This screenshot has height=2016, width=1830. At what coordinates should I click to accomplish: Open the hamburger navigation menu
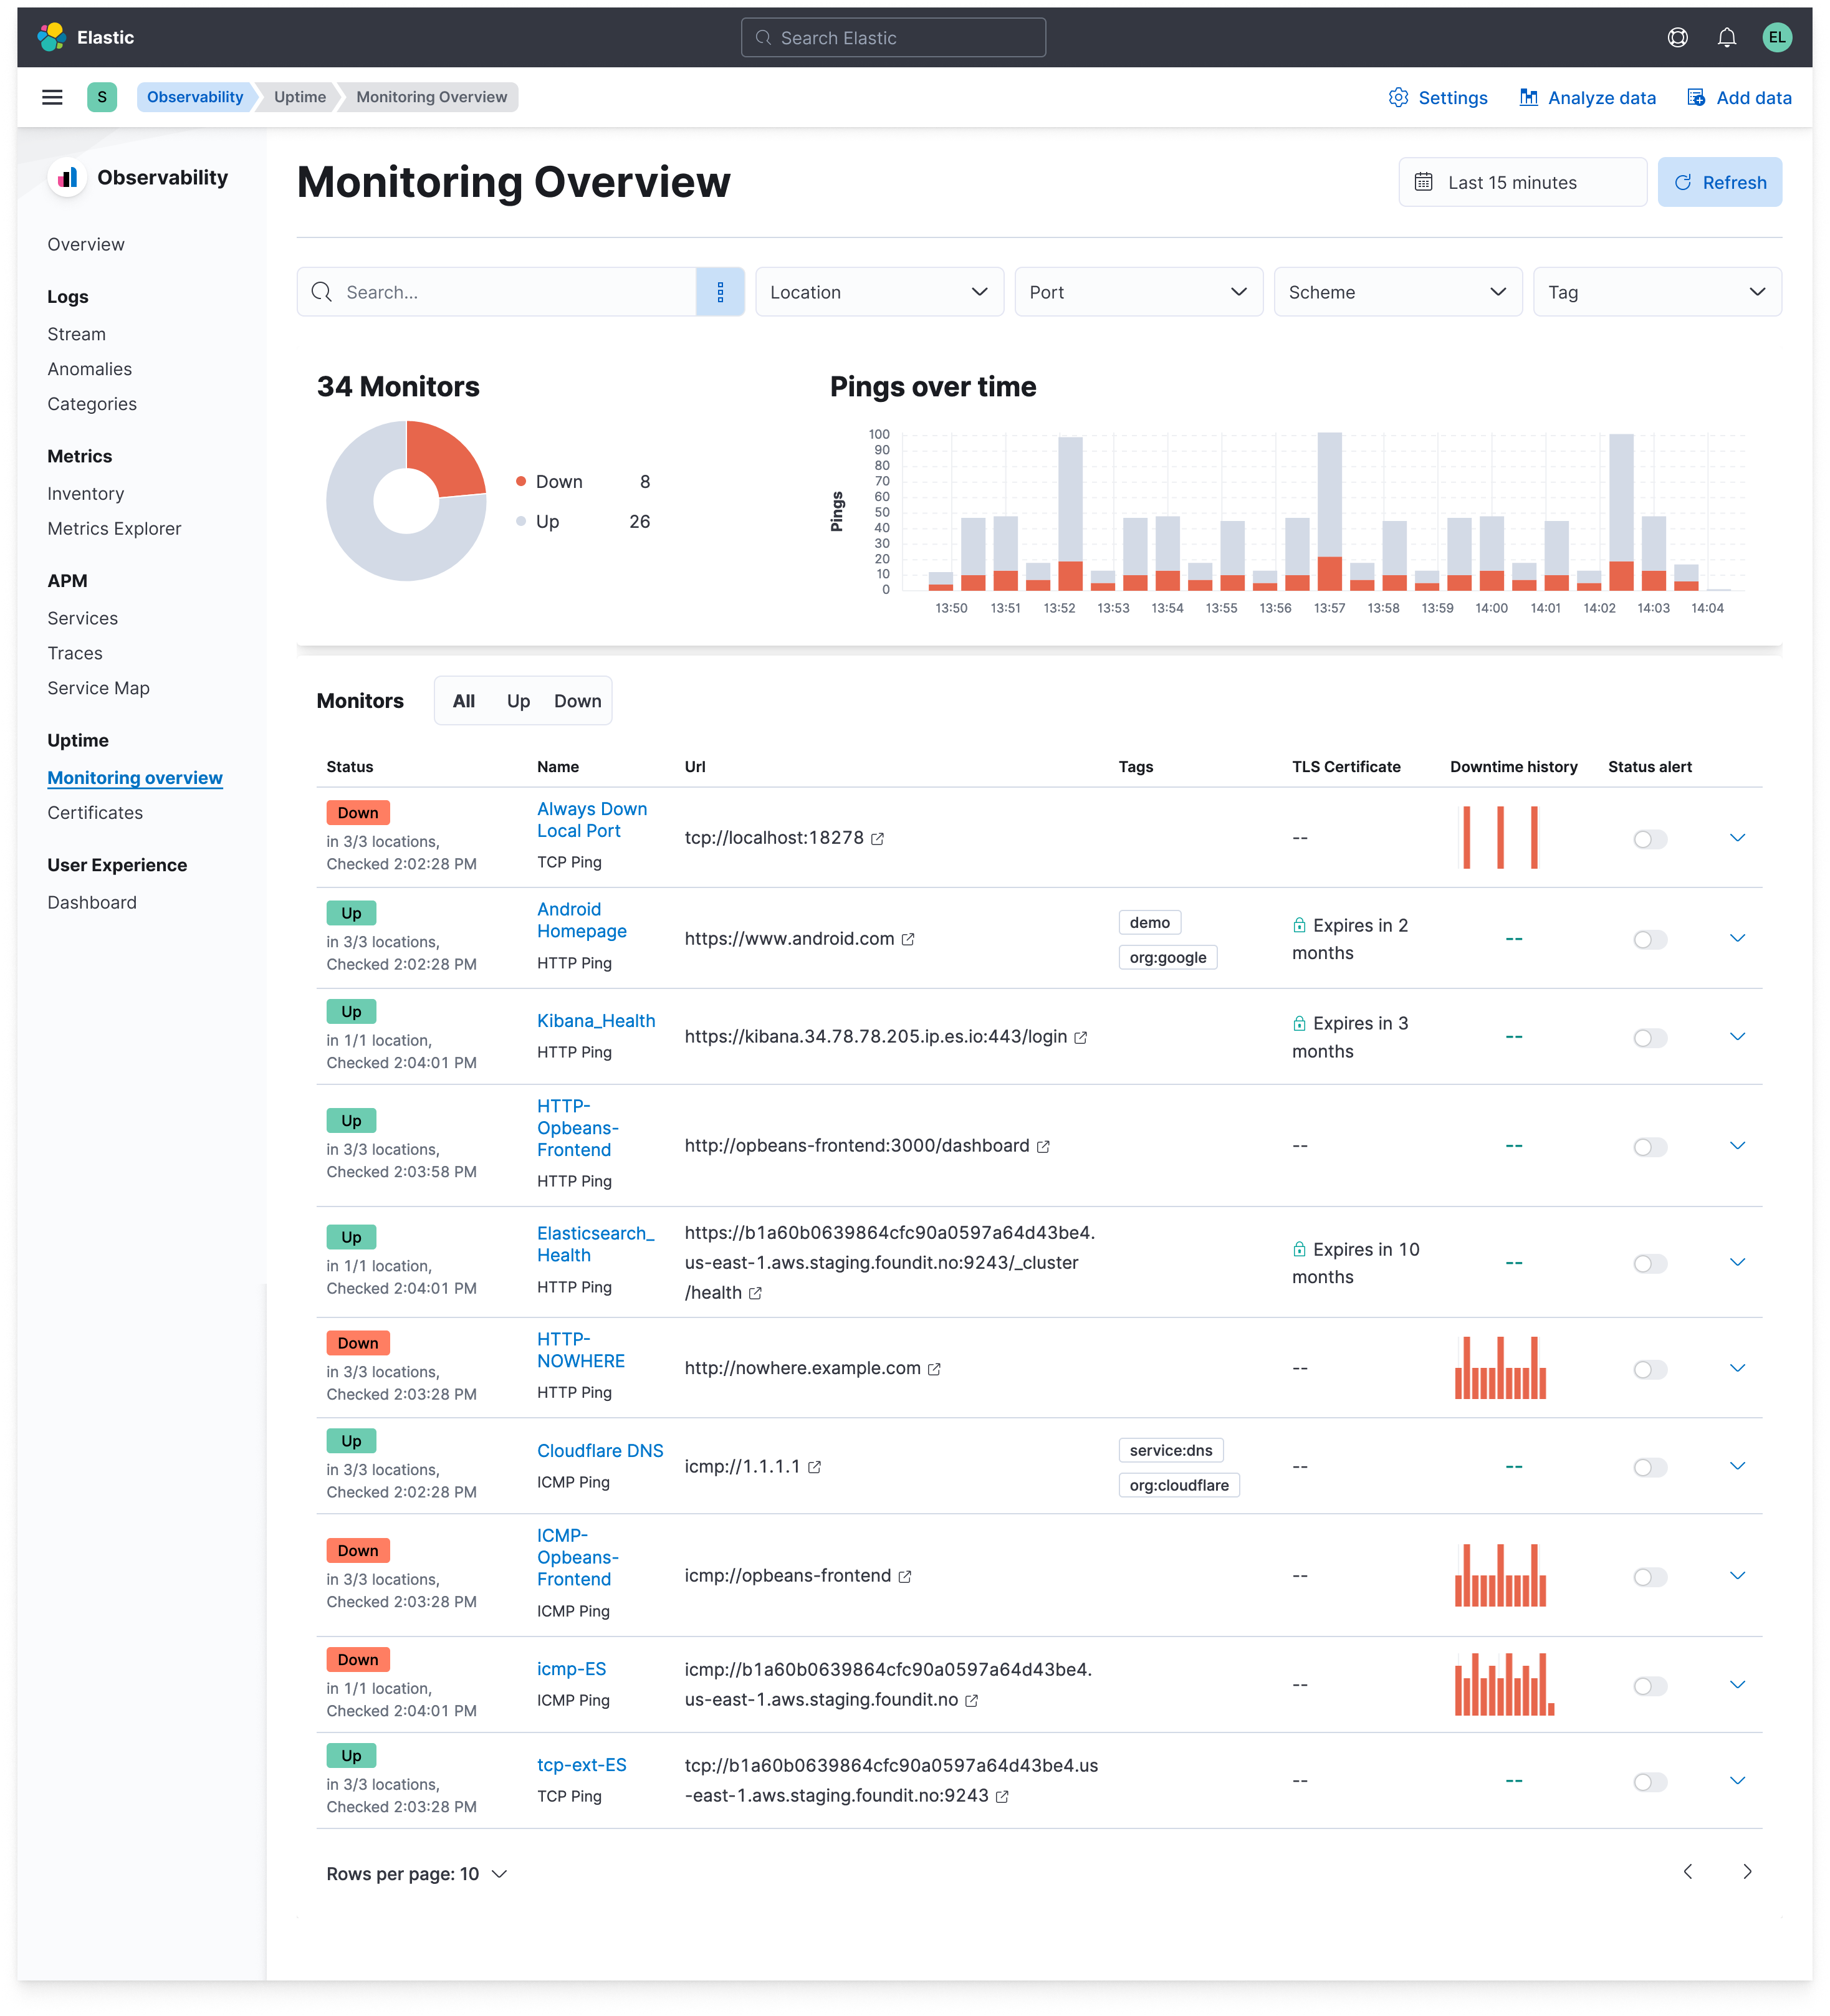(52, 97)
